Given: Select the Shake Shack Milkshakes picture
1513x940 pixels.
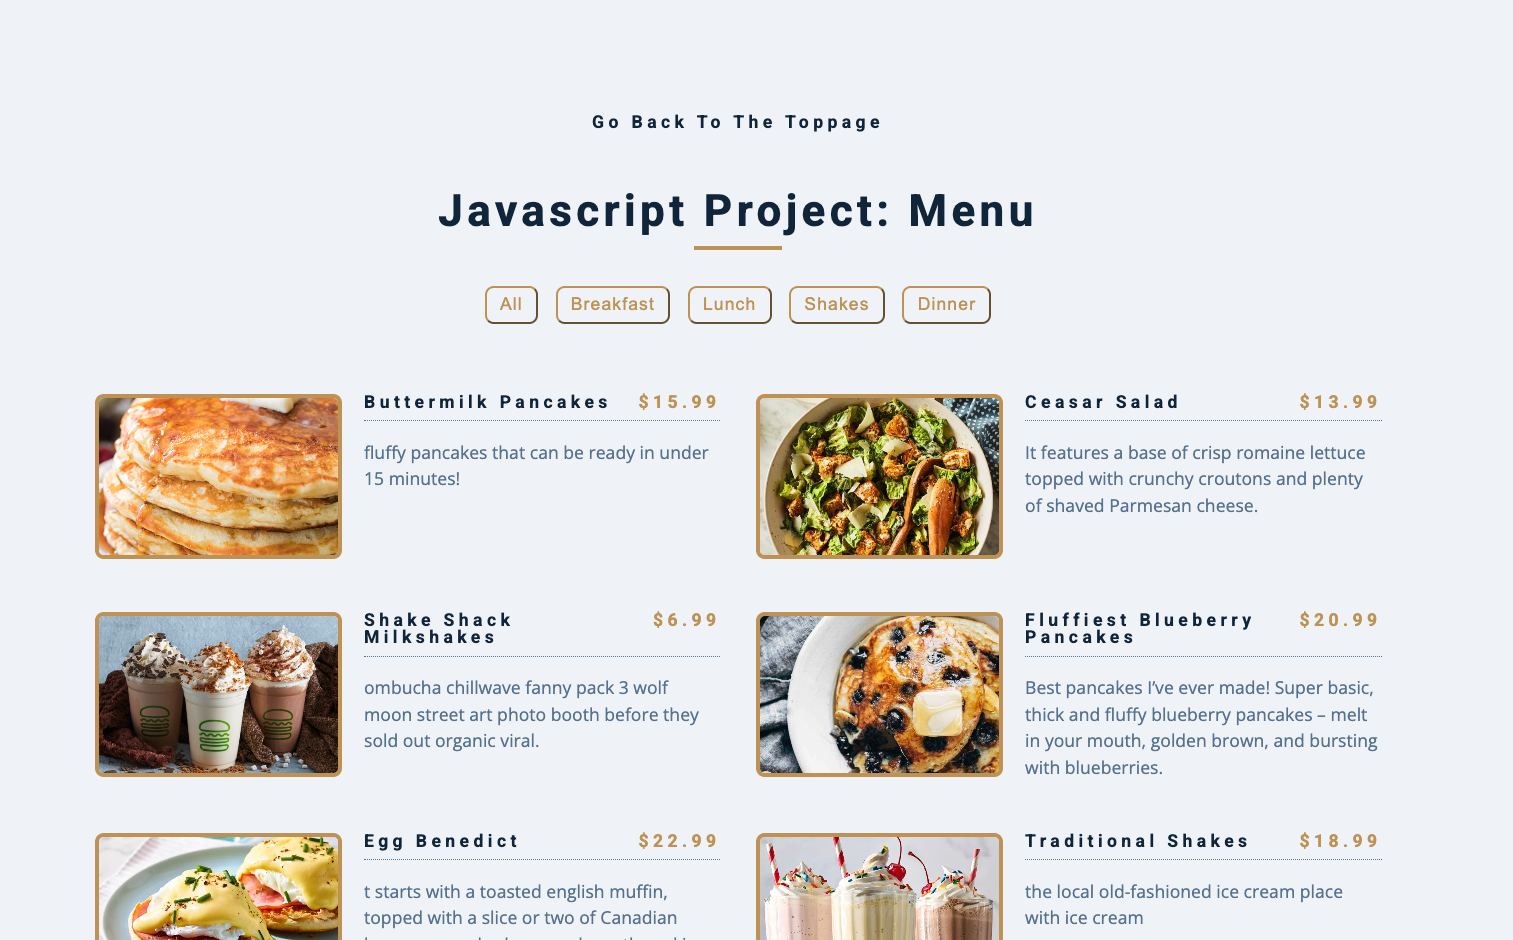Looking at the screenshot, I should (218, 694).
